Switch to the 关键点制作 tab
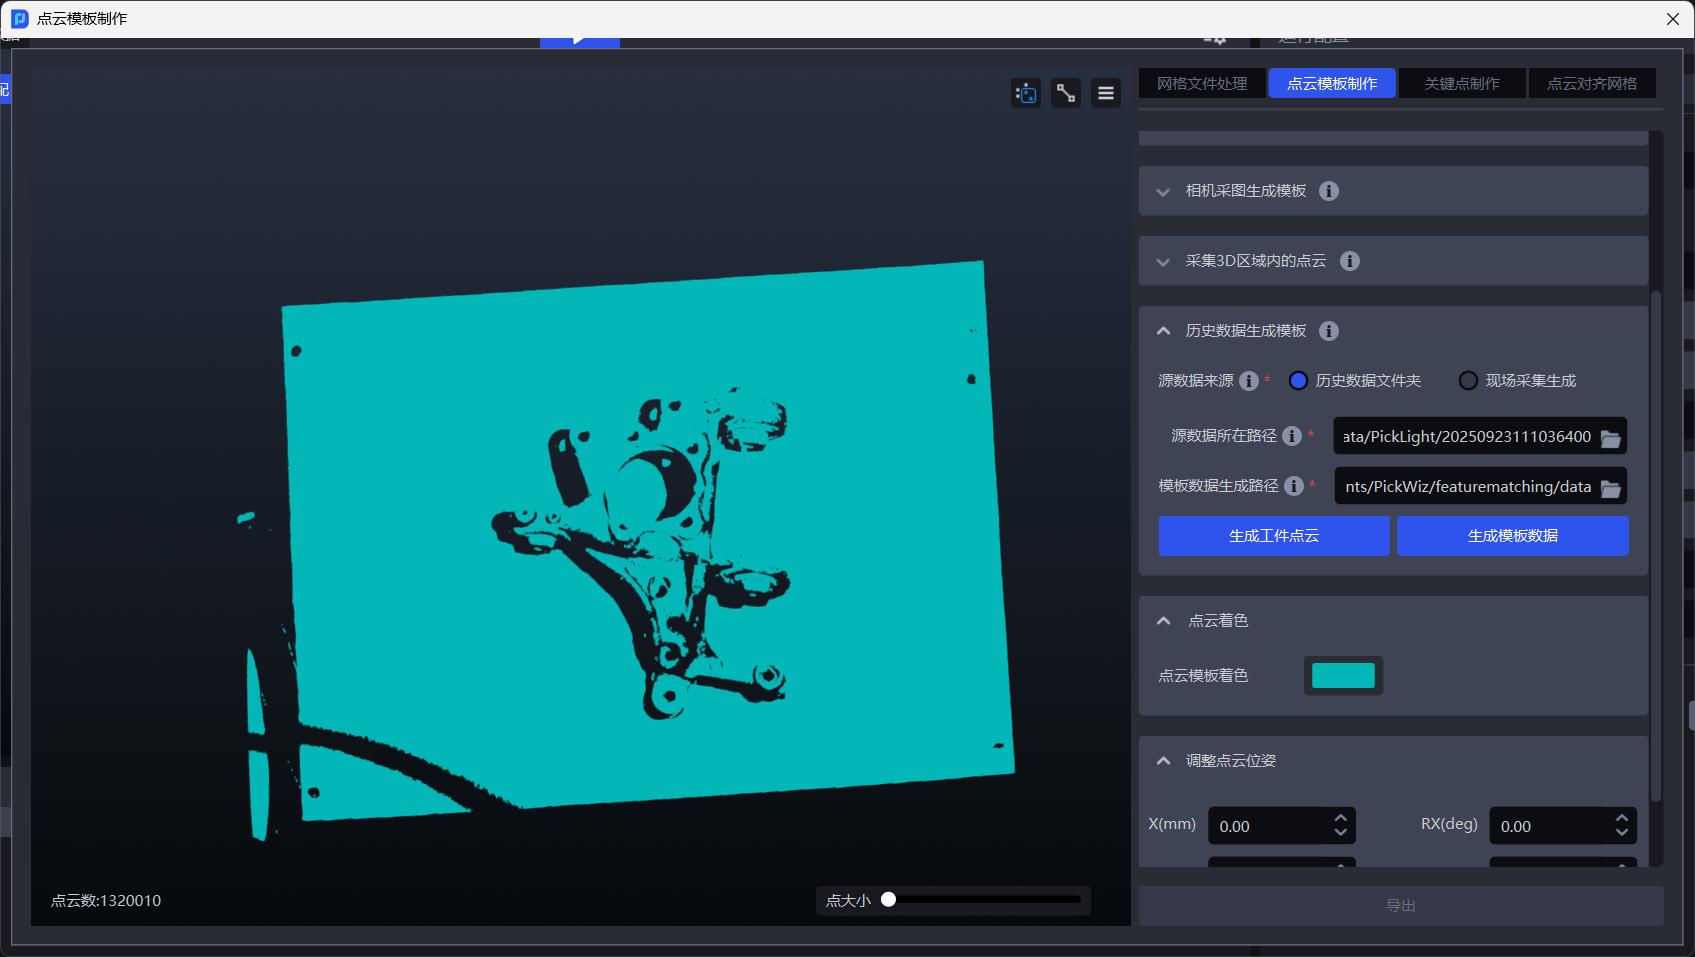Image resolution: width=1695 pixels, height=957 pixels. pos(1462,84)
